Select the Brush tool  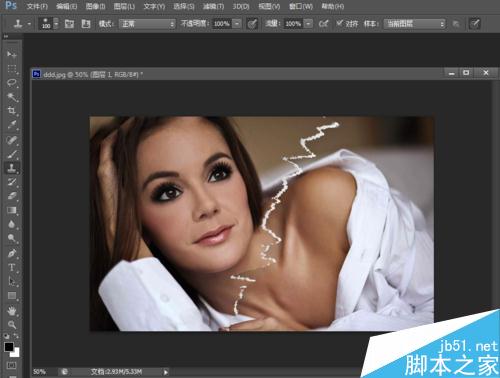pyautogui.click(x=12, y=154)
